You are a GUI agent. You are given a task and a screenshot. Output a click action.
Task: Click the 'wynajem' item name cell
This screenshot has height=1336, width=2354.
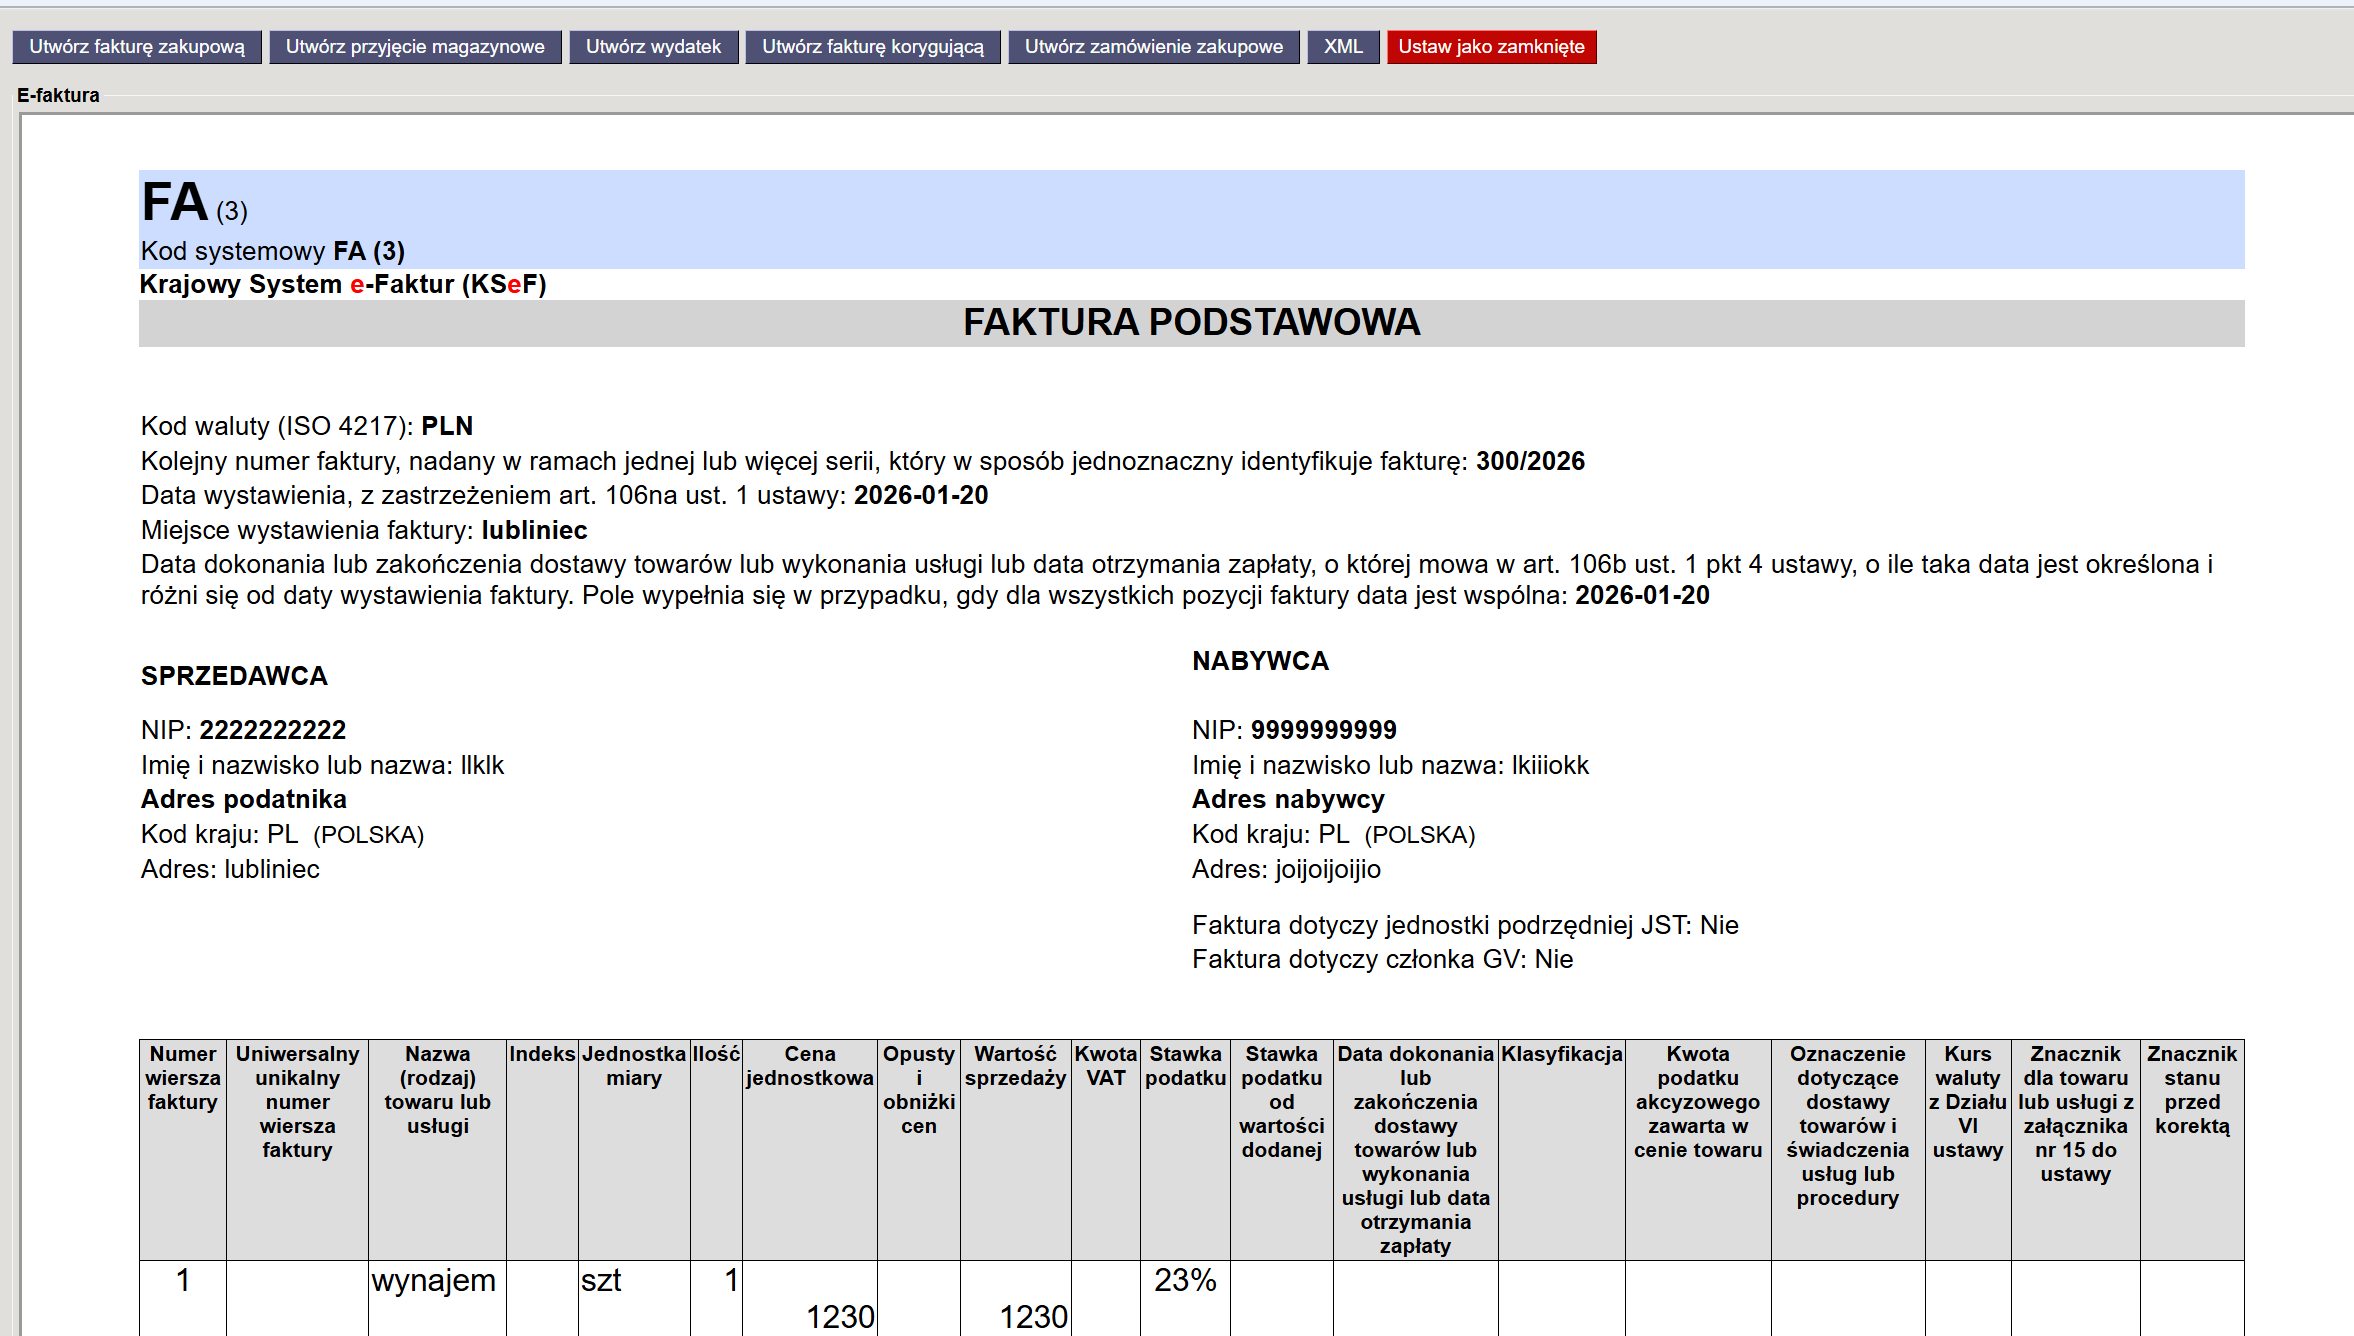pyautogui.click(x=434, y=1281)
